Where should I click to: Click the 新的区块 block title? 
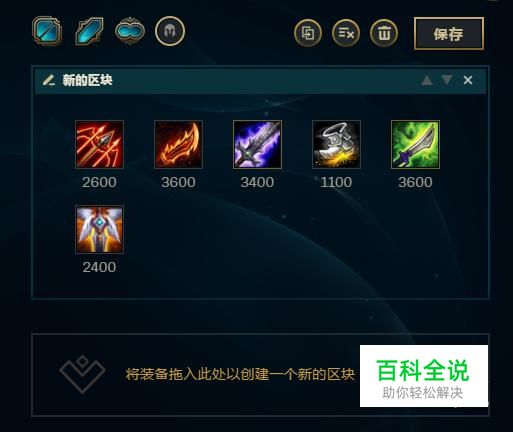pyautogui.click(x=87, y=80)
